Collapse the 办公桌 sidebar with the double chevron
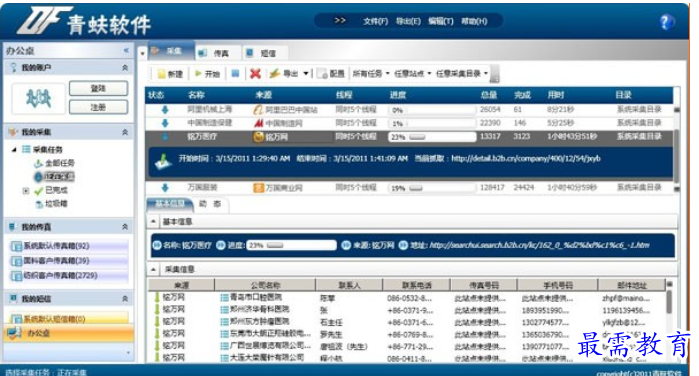 pyautogui.click(x=126, y=50)
